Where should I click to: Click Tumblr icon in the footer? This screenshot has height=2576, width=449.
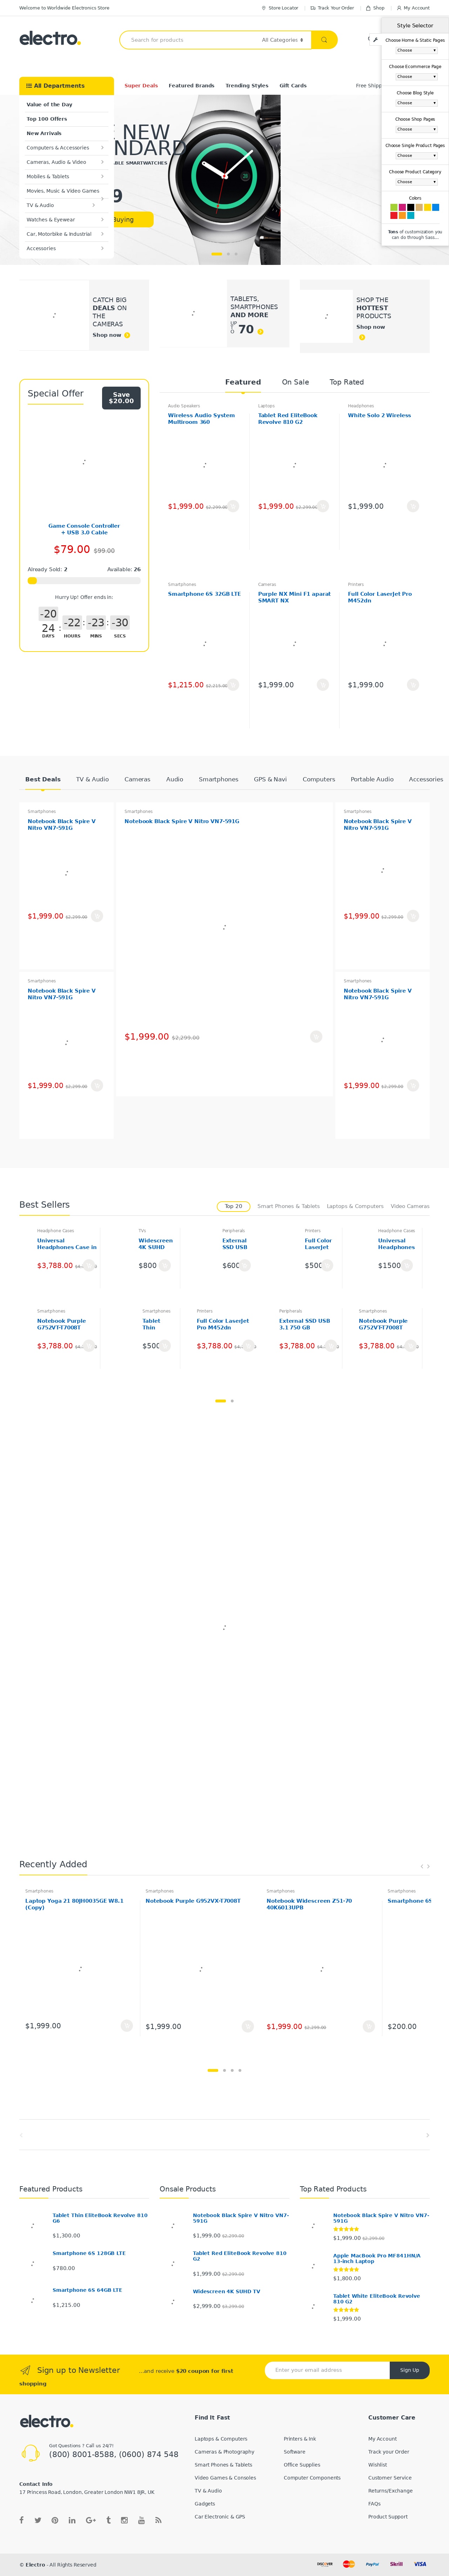click(108, 2520)
